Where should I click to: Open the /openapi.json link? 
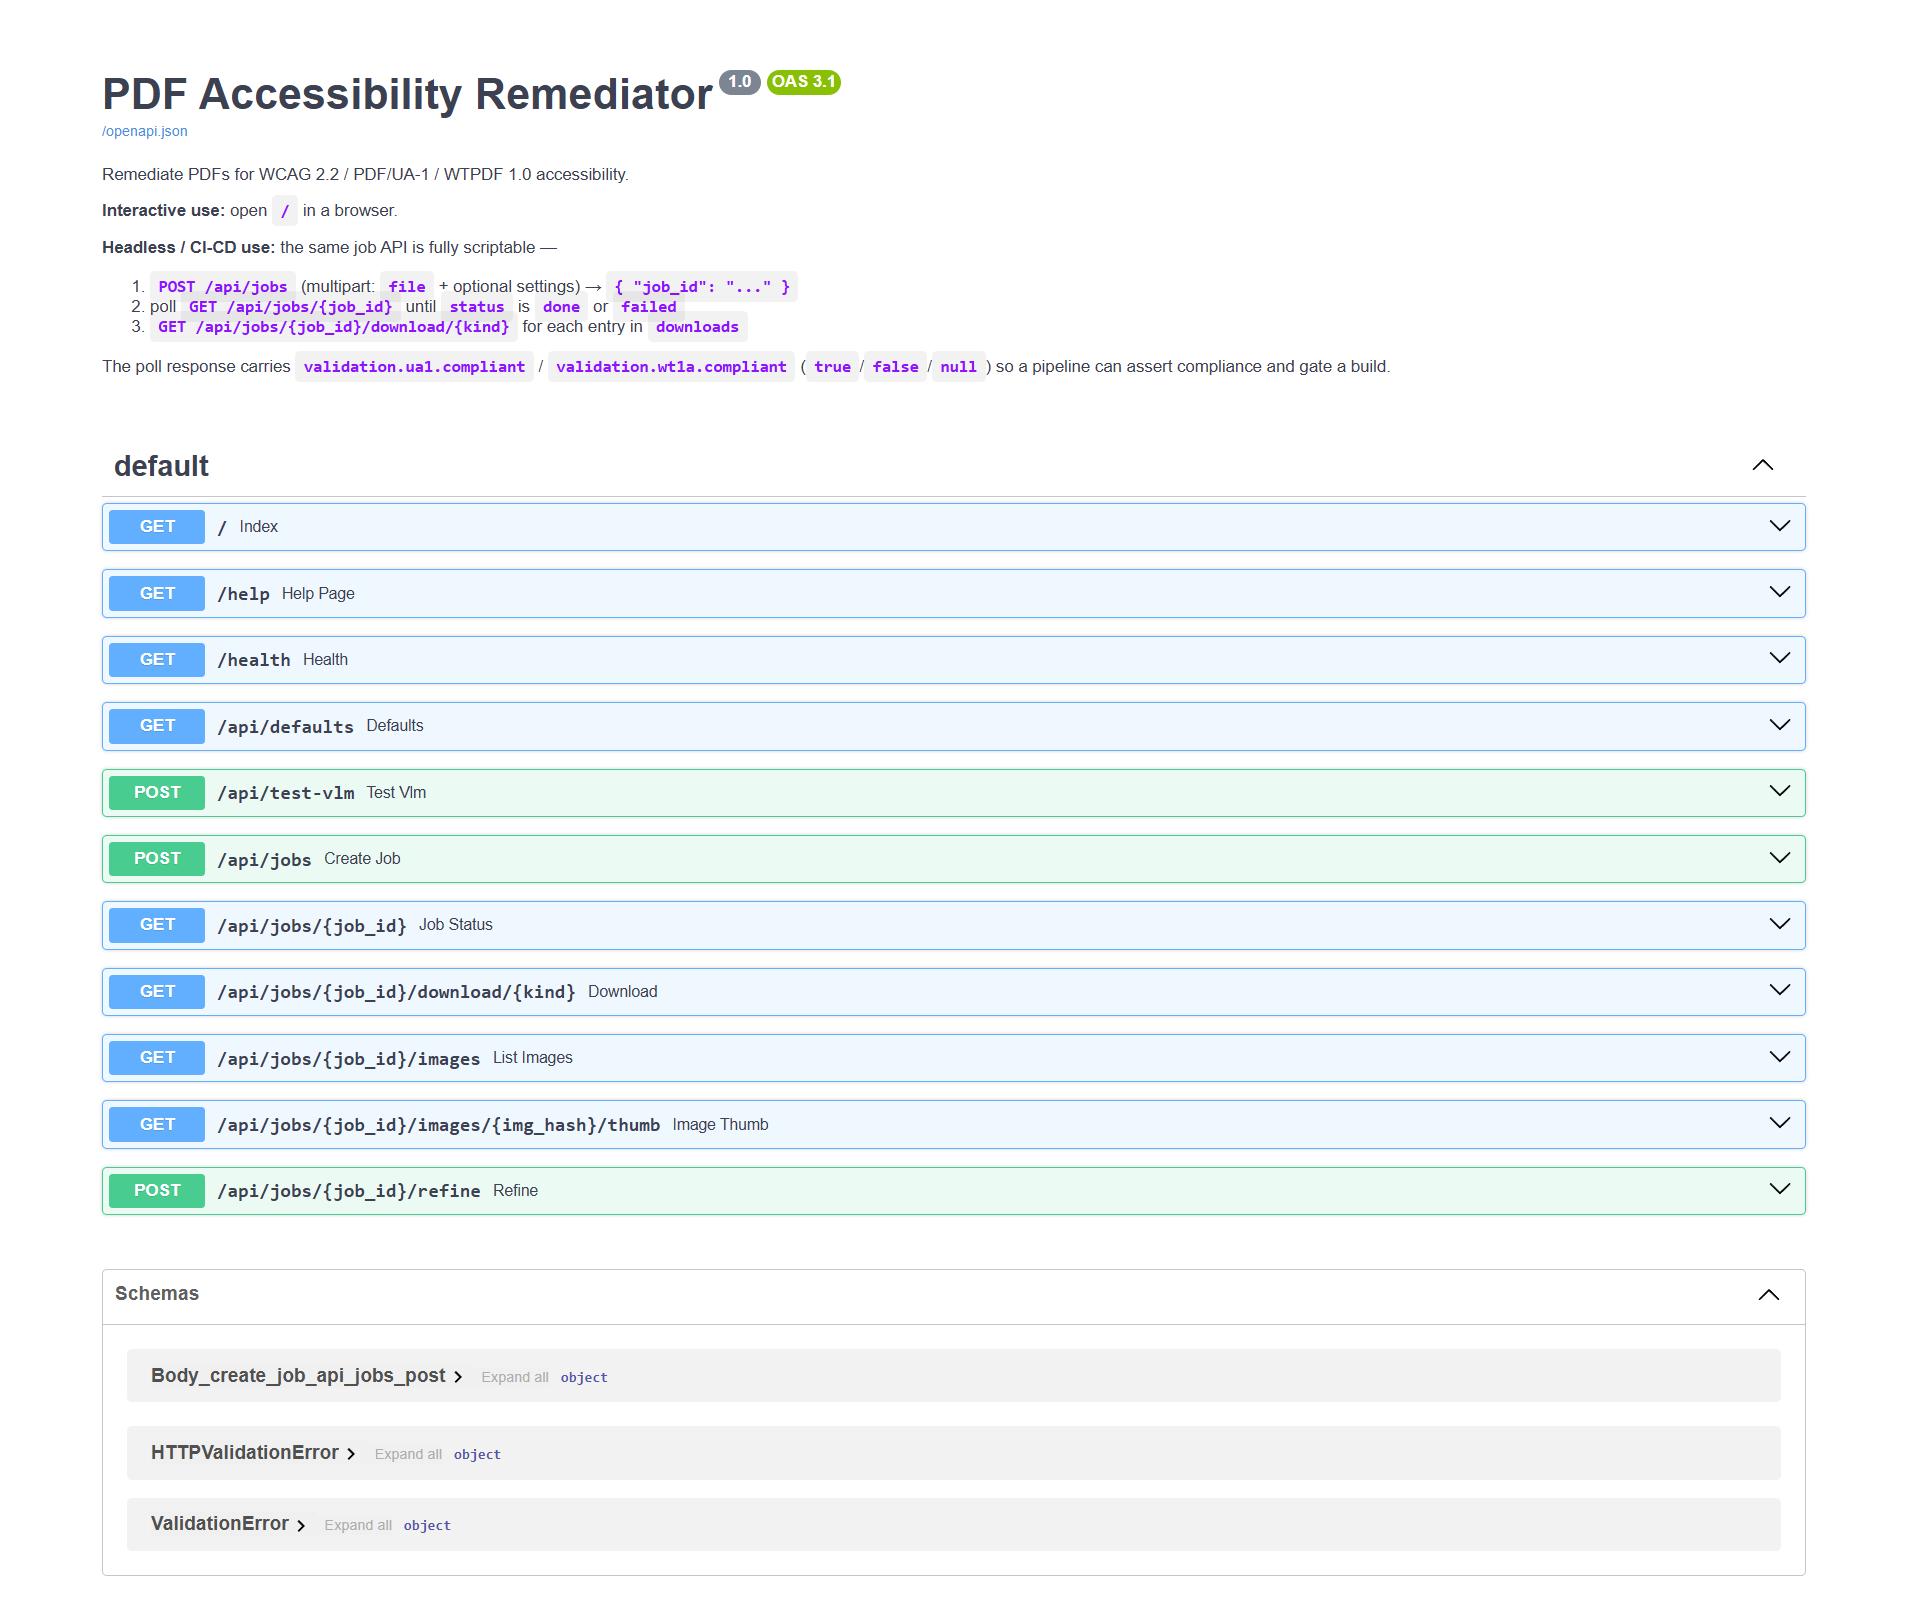point(144,131)
